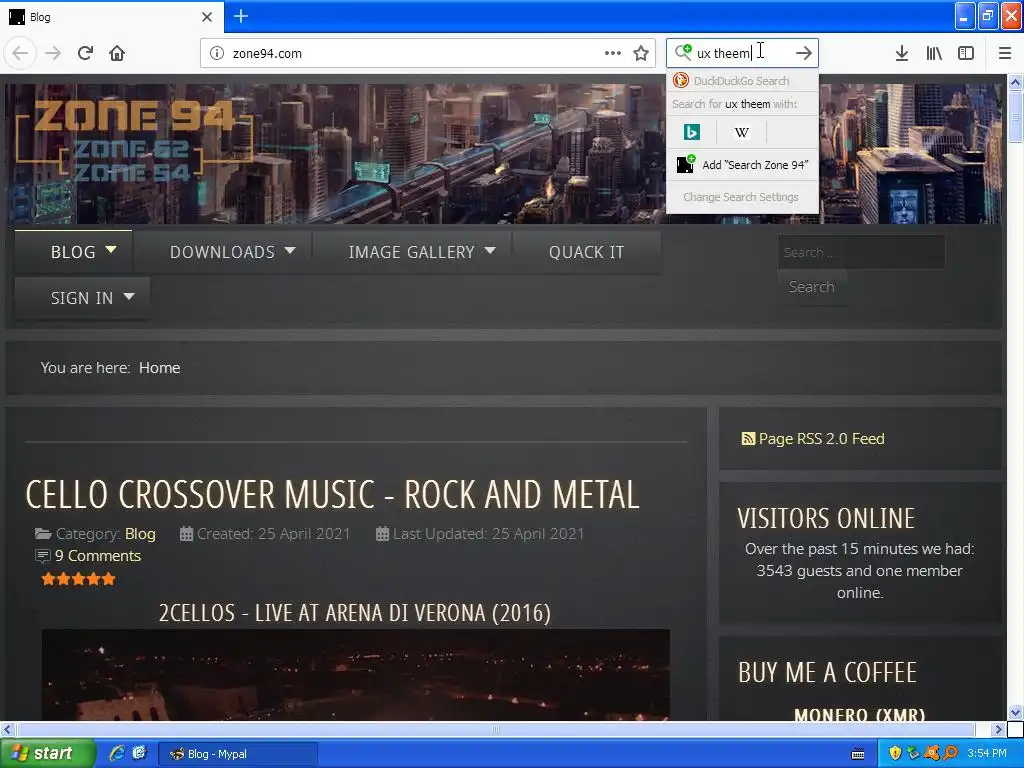Search with Wikipedia one-off engine

pos(741,133)
